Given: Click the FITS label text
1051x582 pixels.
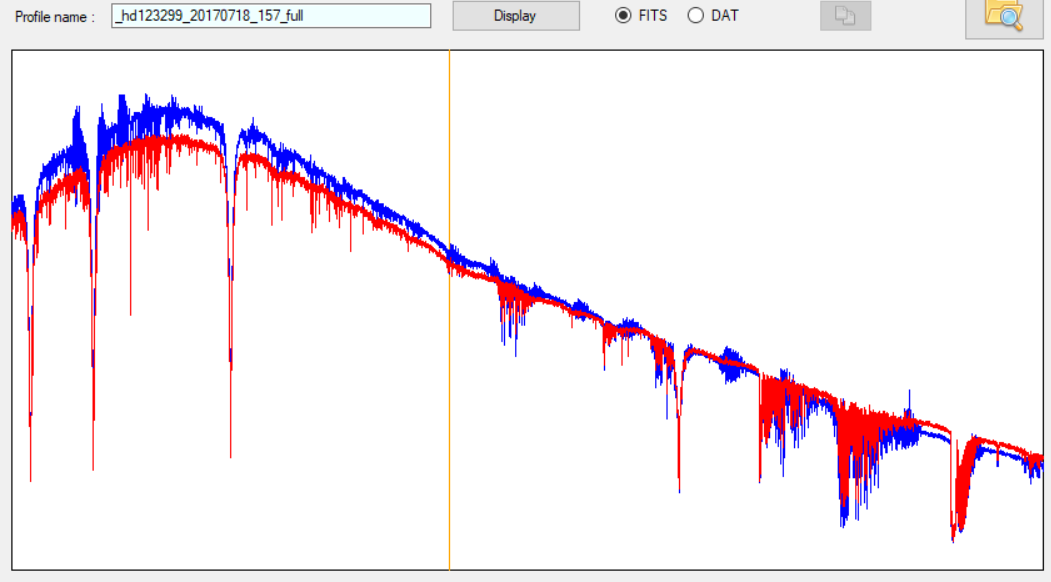Looking at the screenshot, I should coord(652,16).
